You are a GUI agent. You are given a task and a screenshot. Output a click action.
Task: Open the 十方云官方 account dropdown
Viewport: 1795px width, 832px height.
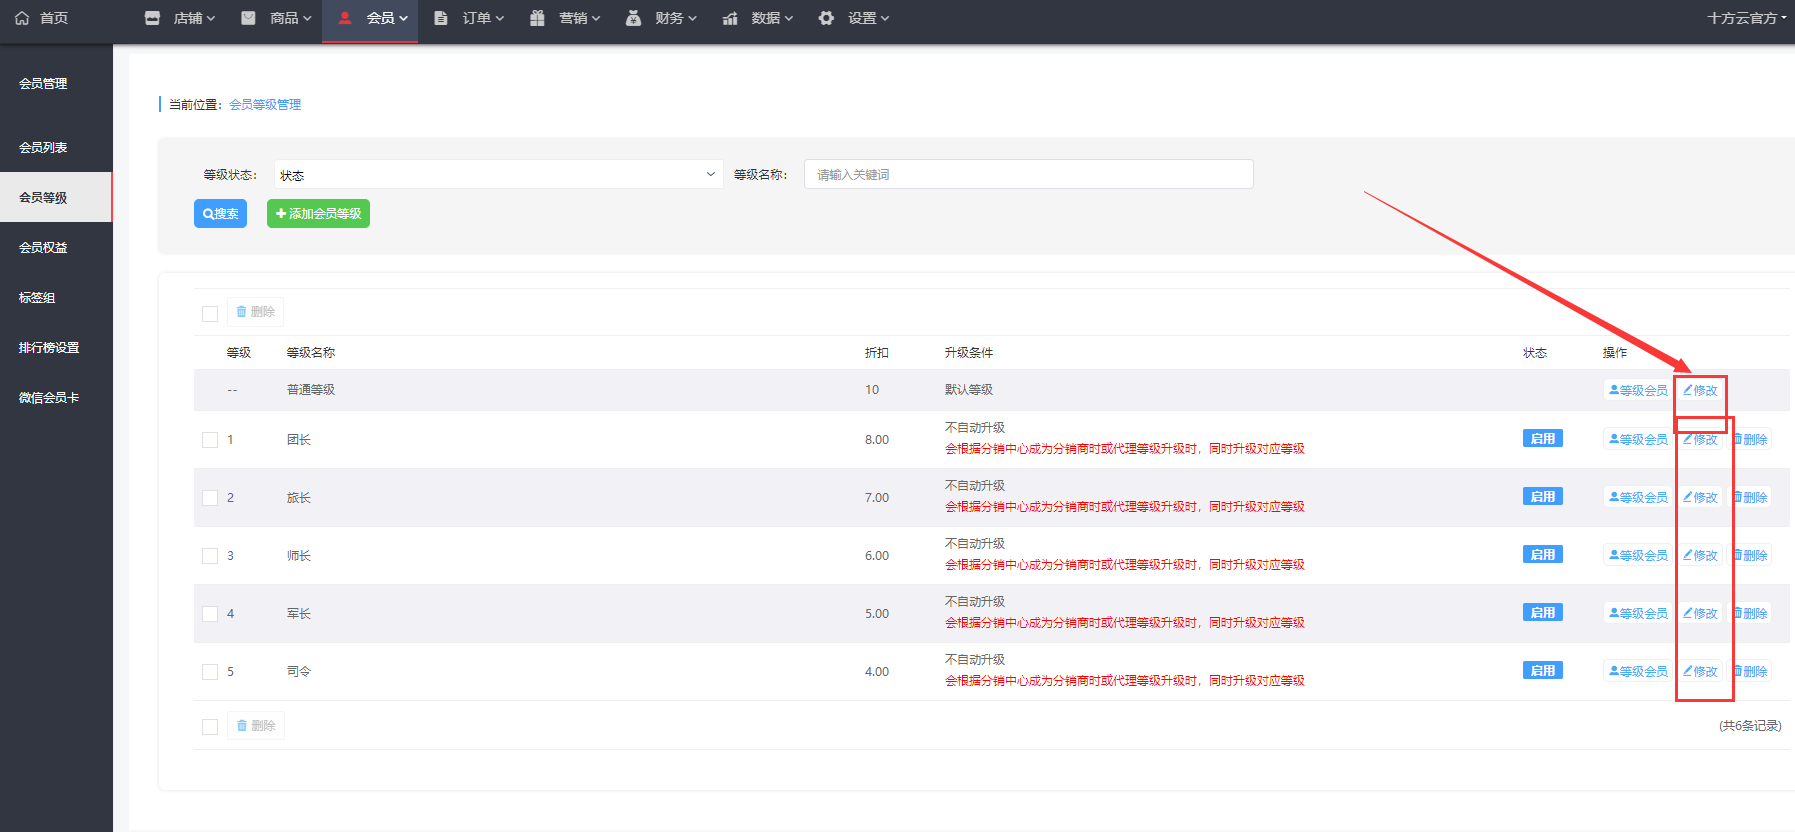[1746, 18]
